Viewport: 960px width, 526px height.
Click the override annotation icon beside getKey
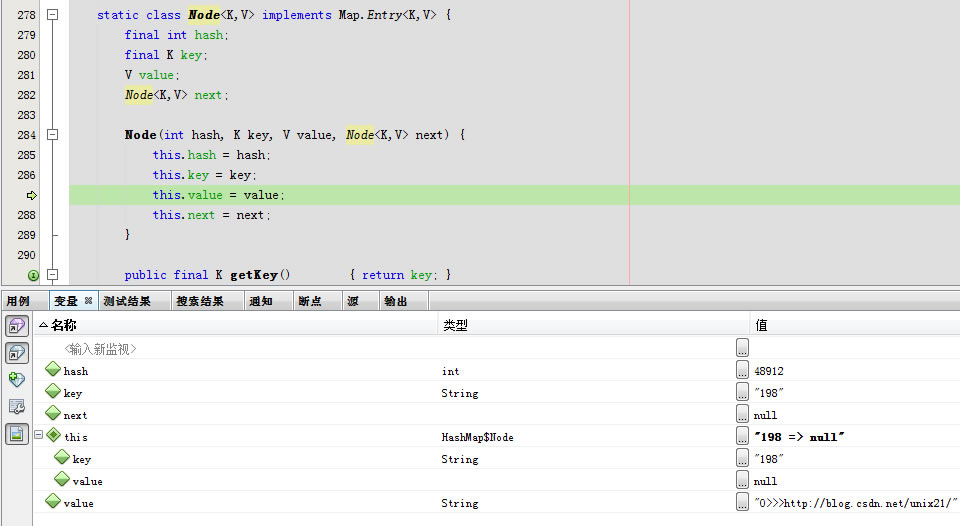[x=33, y=276]
